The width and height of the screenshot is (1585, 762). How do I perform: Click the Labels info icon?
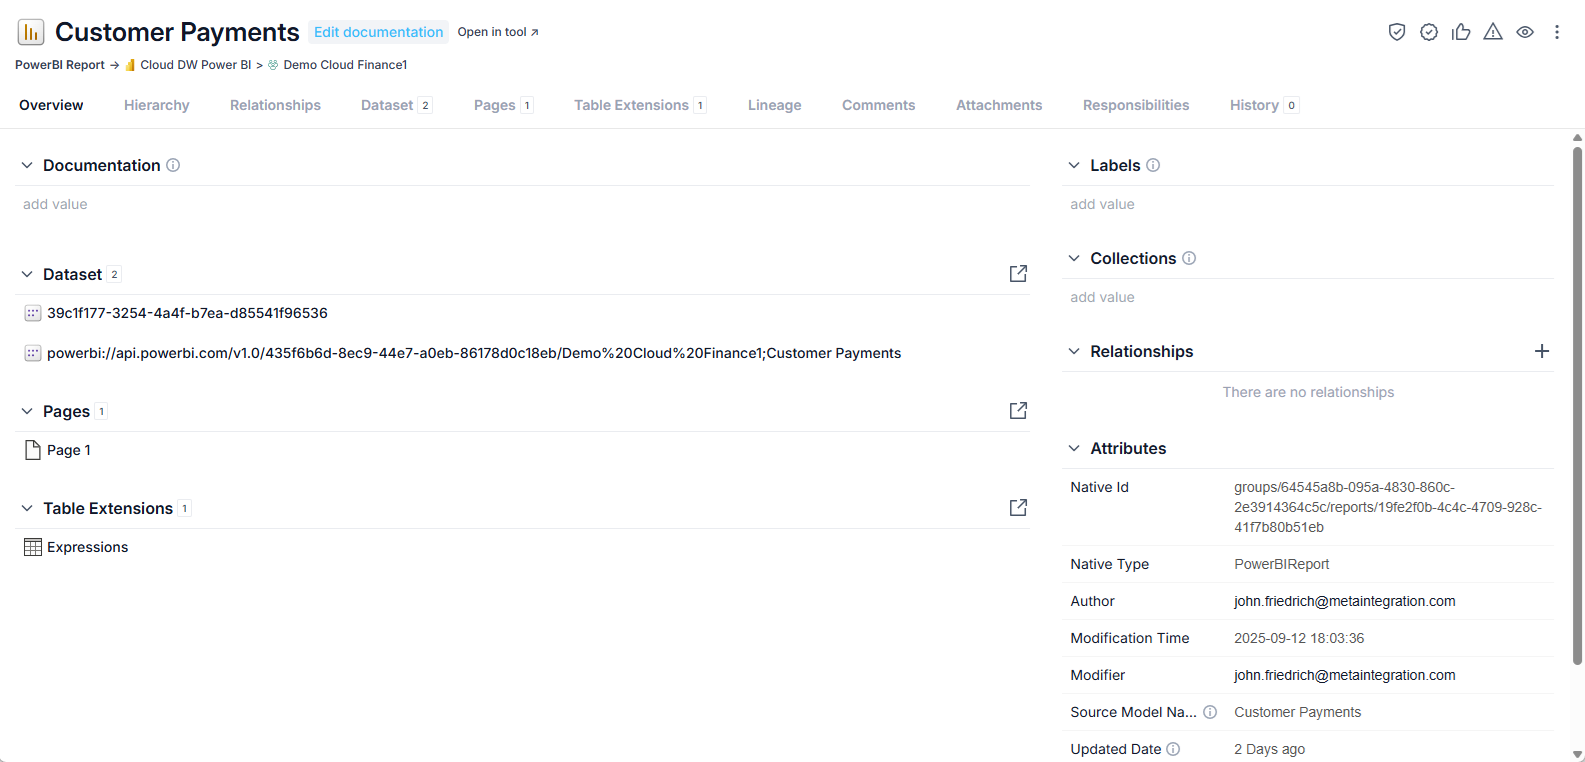click(1153, 165)
